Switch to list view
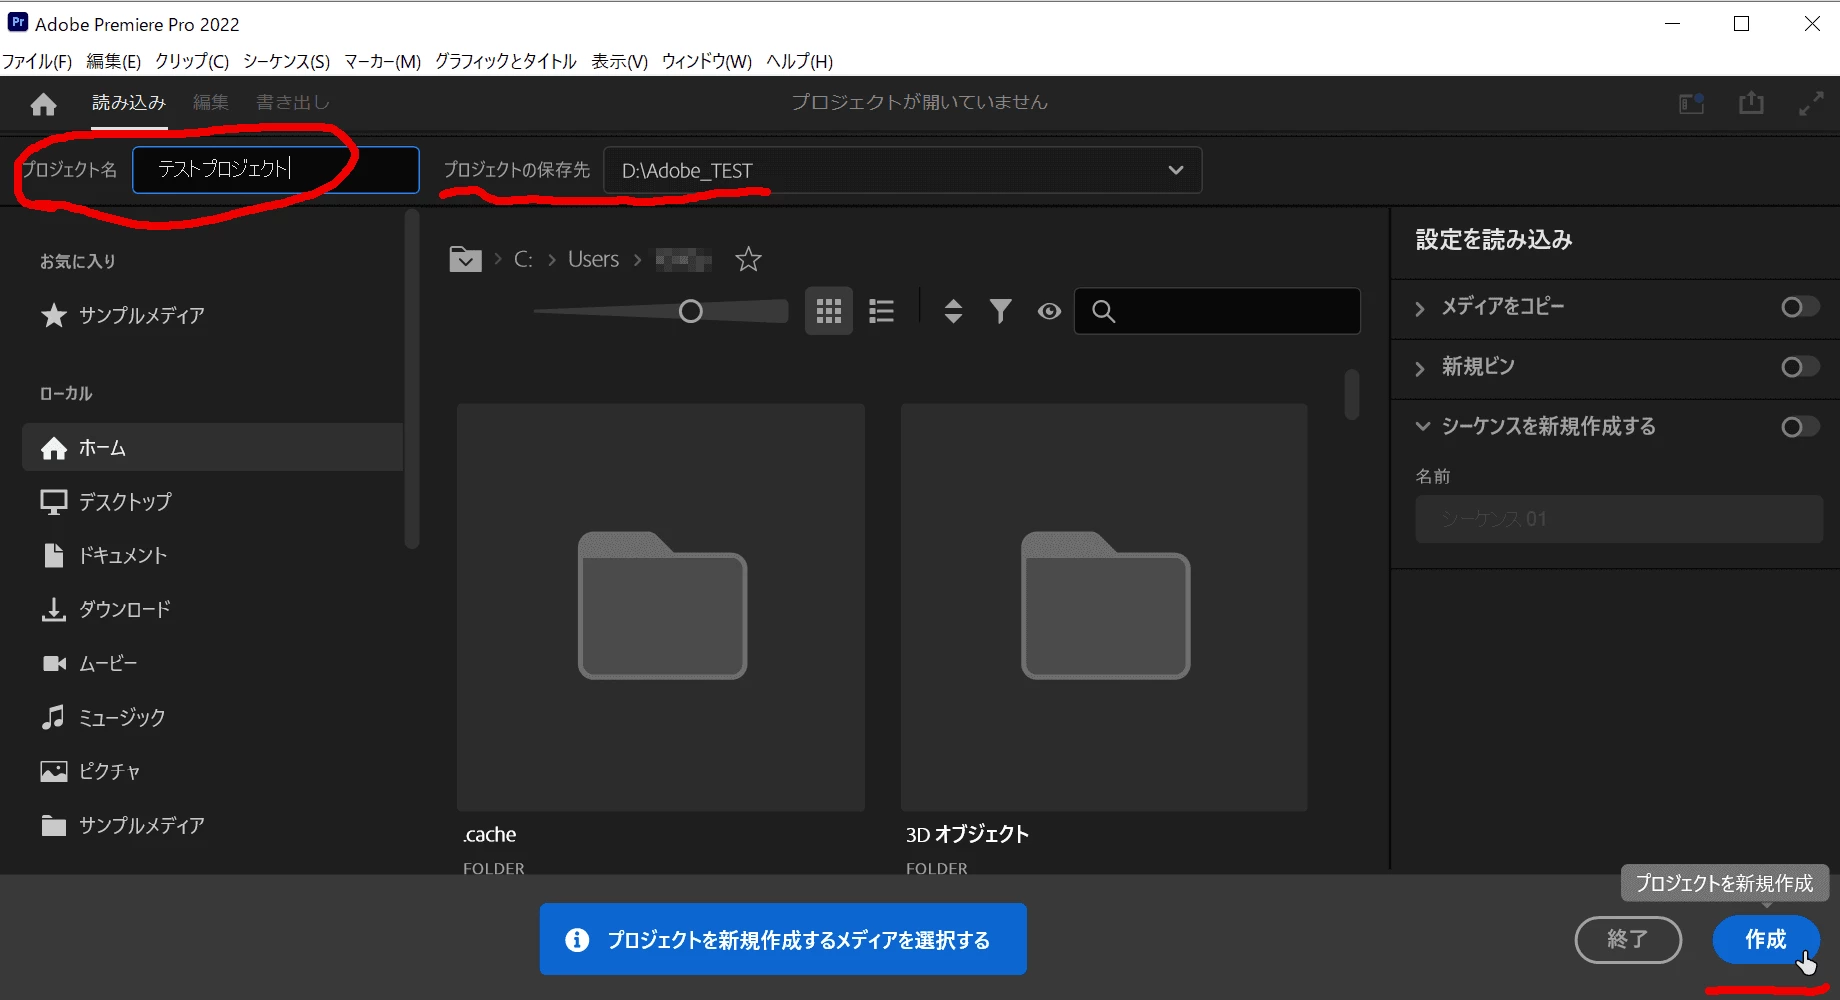The height and width of the screenshot is (1000, 1840). 881,311
